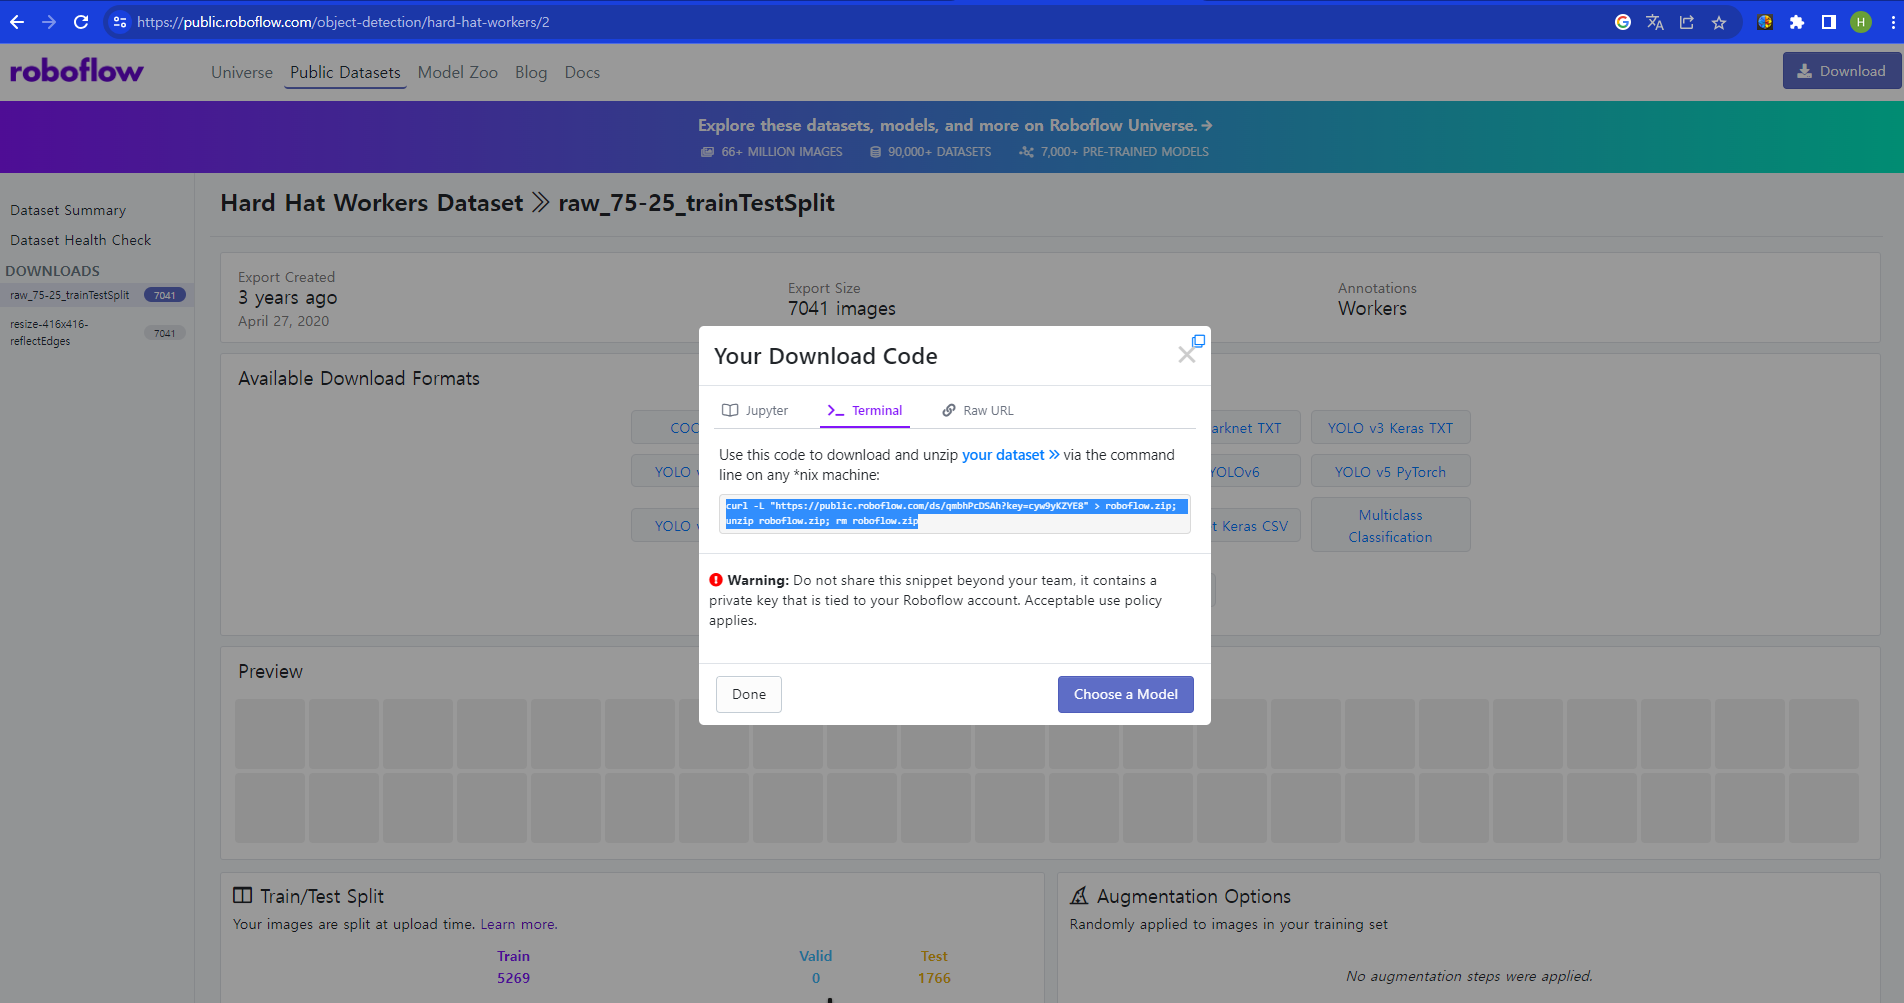The width and height of the screenshot is (1904, 1003).
Task: Click the roboflow logo
Action: click(76, 71)
